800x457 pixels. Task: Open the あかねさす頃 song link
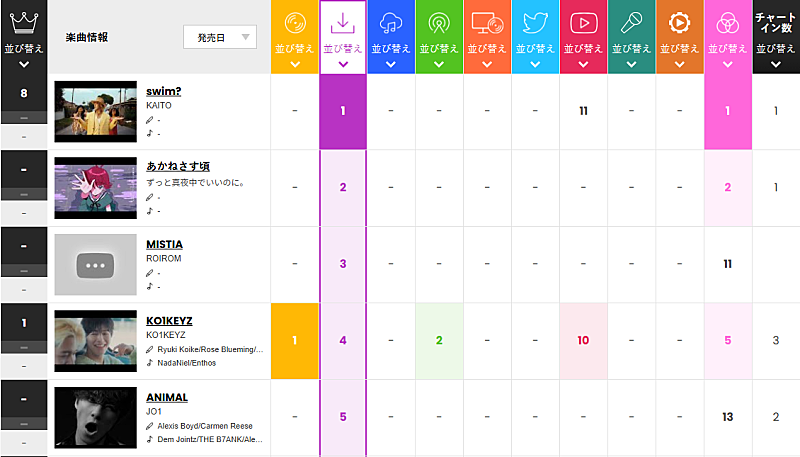click(178, 166)
